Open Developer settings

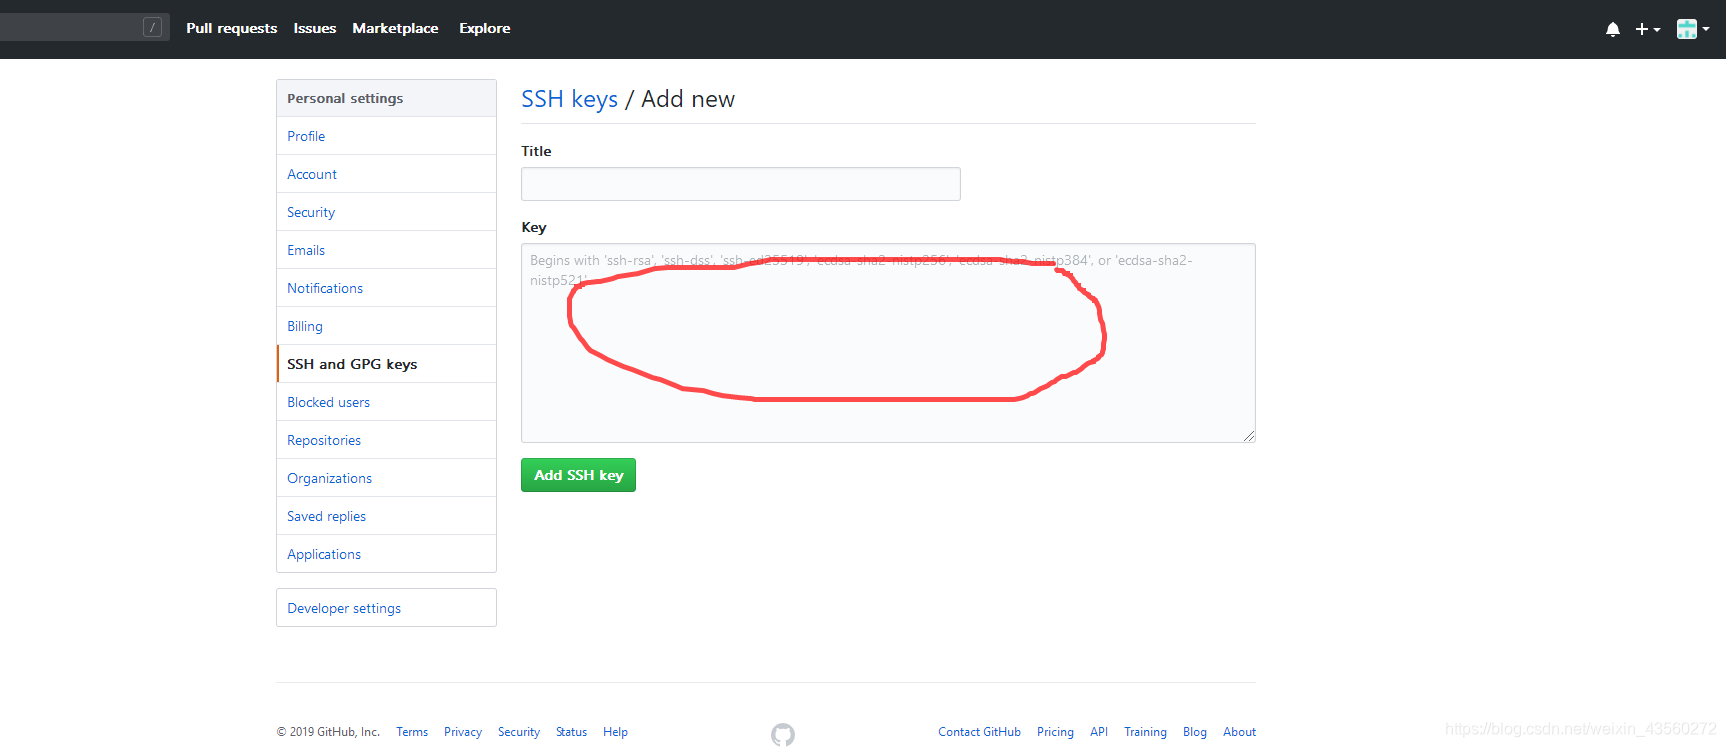pyautogui.click(x=386, y=608)
